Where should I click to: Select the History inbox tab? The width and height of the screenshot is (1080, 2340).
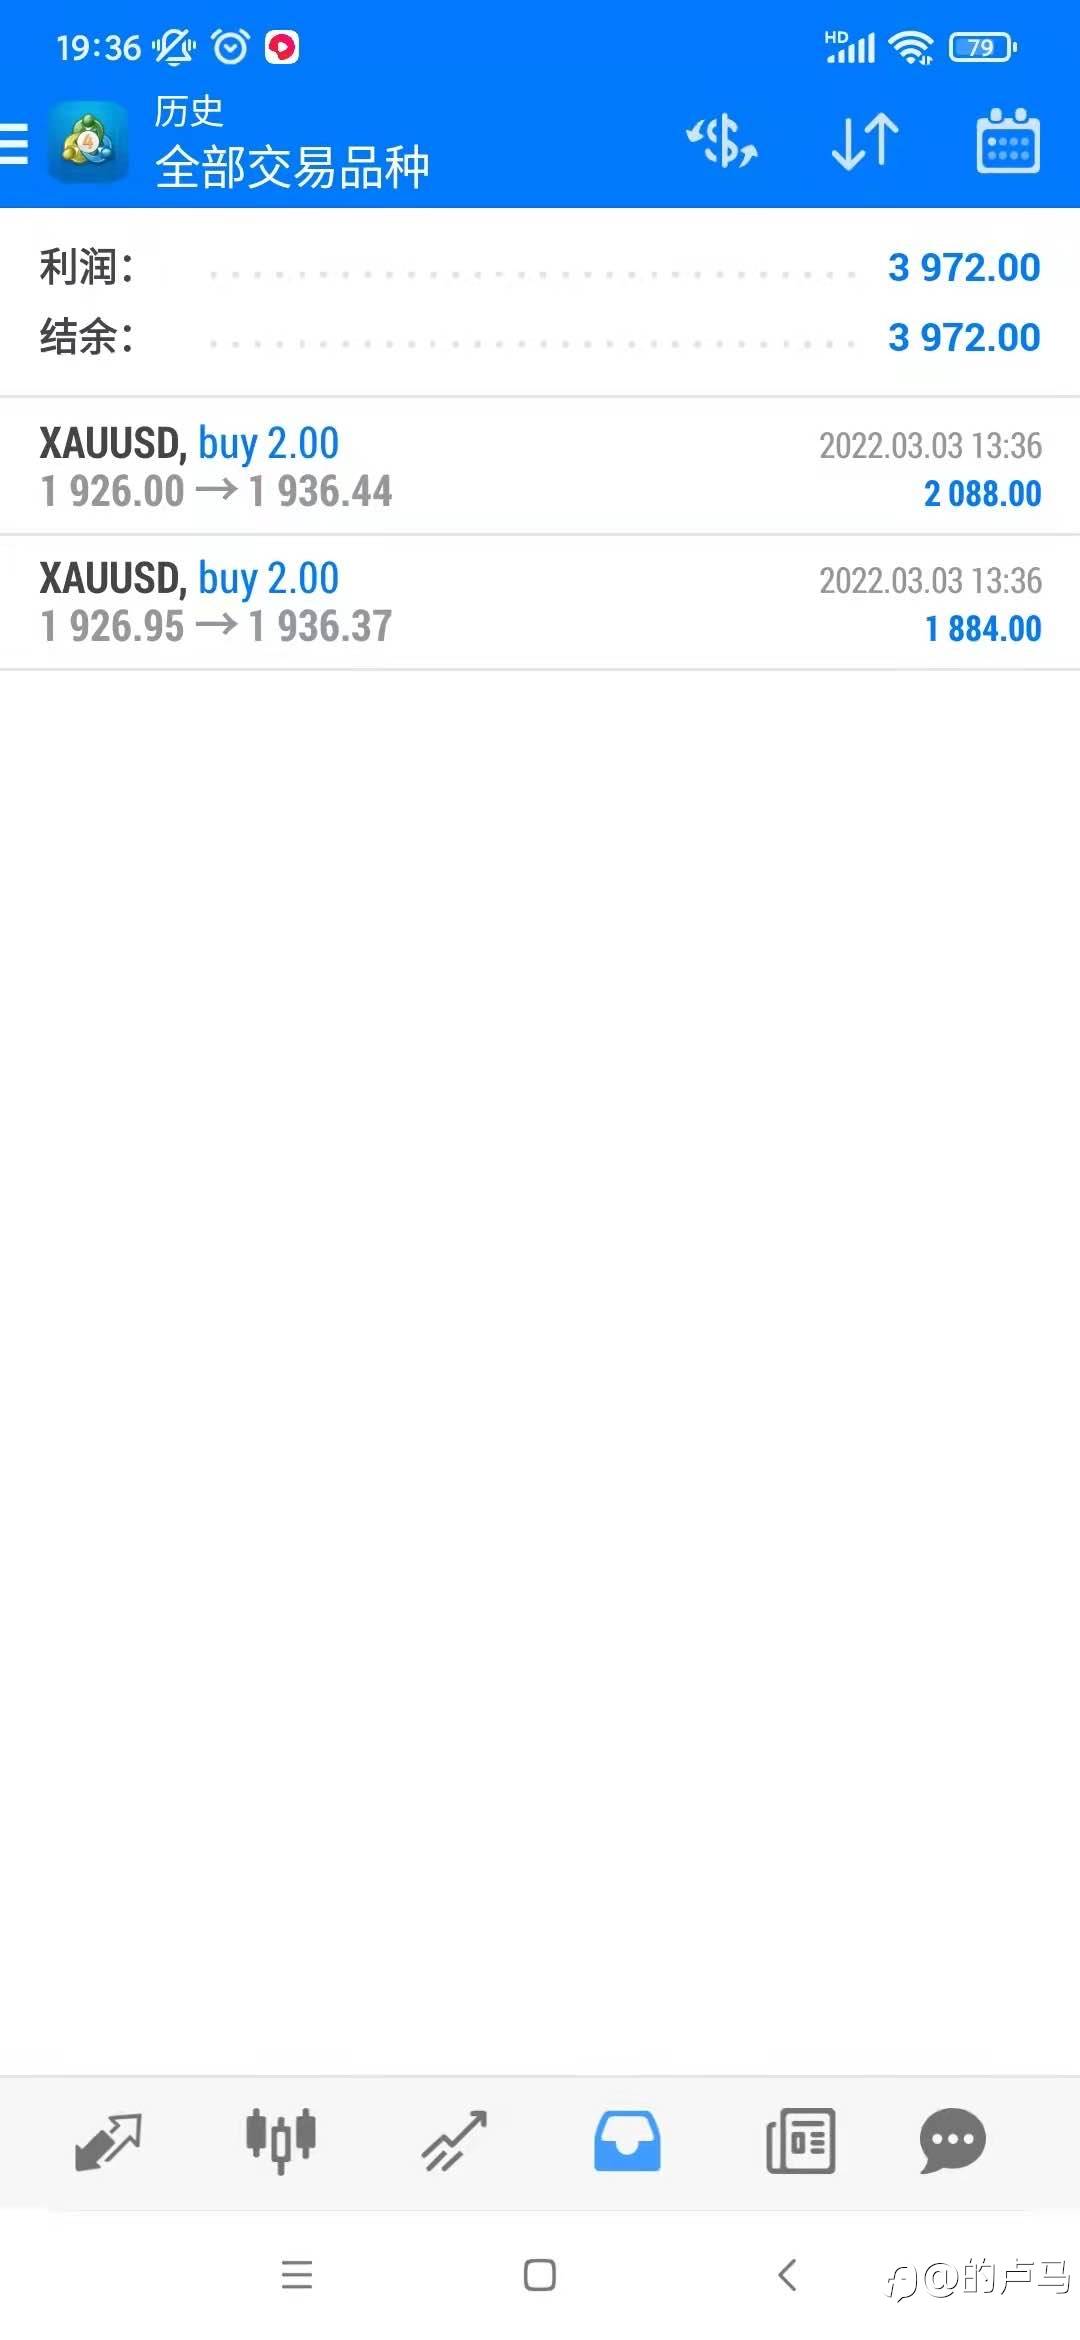[627, 2140]
